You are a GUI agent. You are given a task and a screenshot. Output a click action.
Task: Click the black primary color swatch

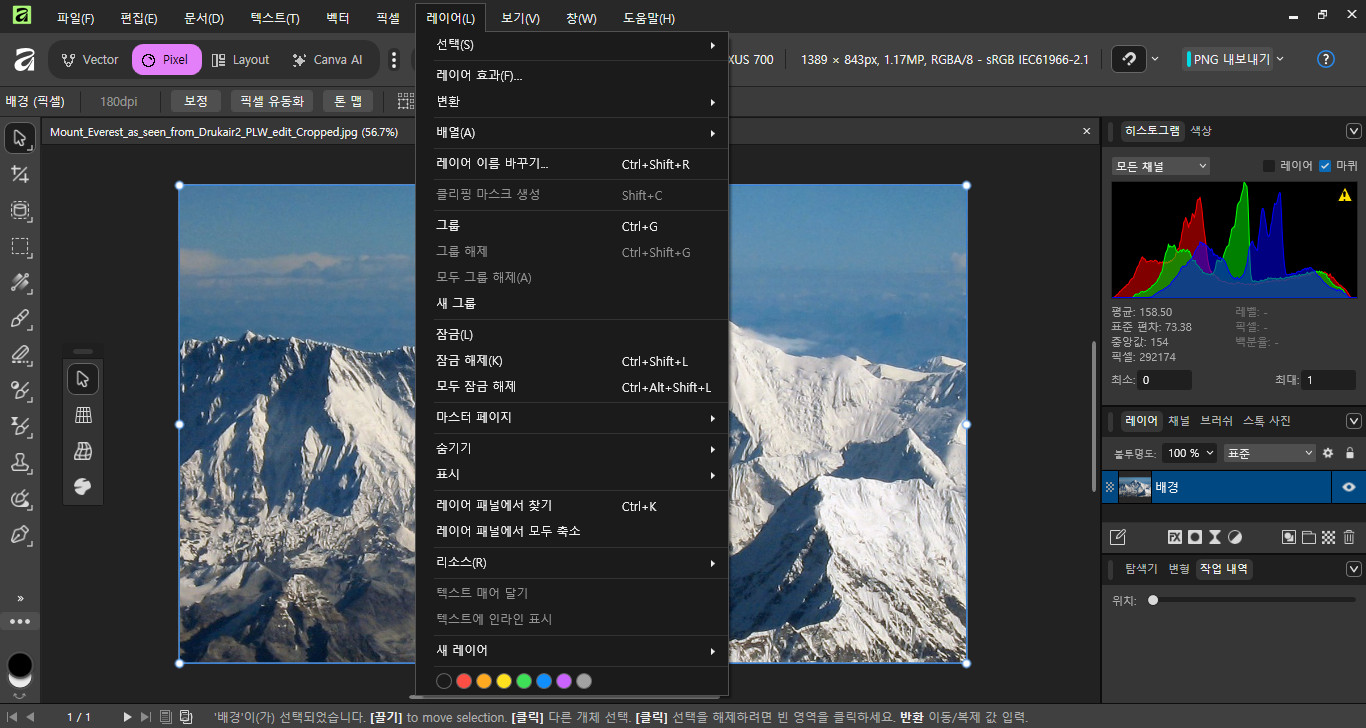(x=20, y=666)
